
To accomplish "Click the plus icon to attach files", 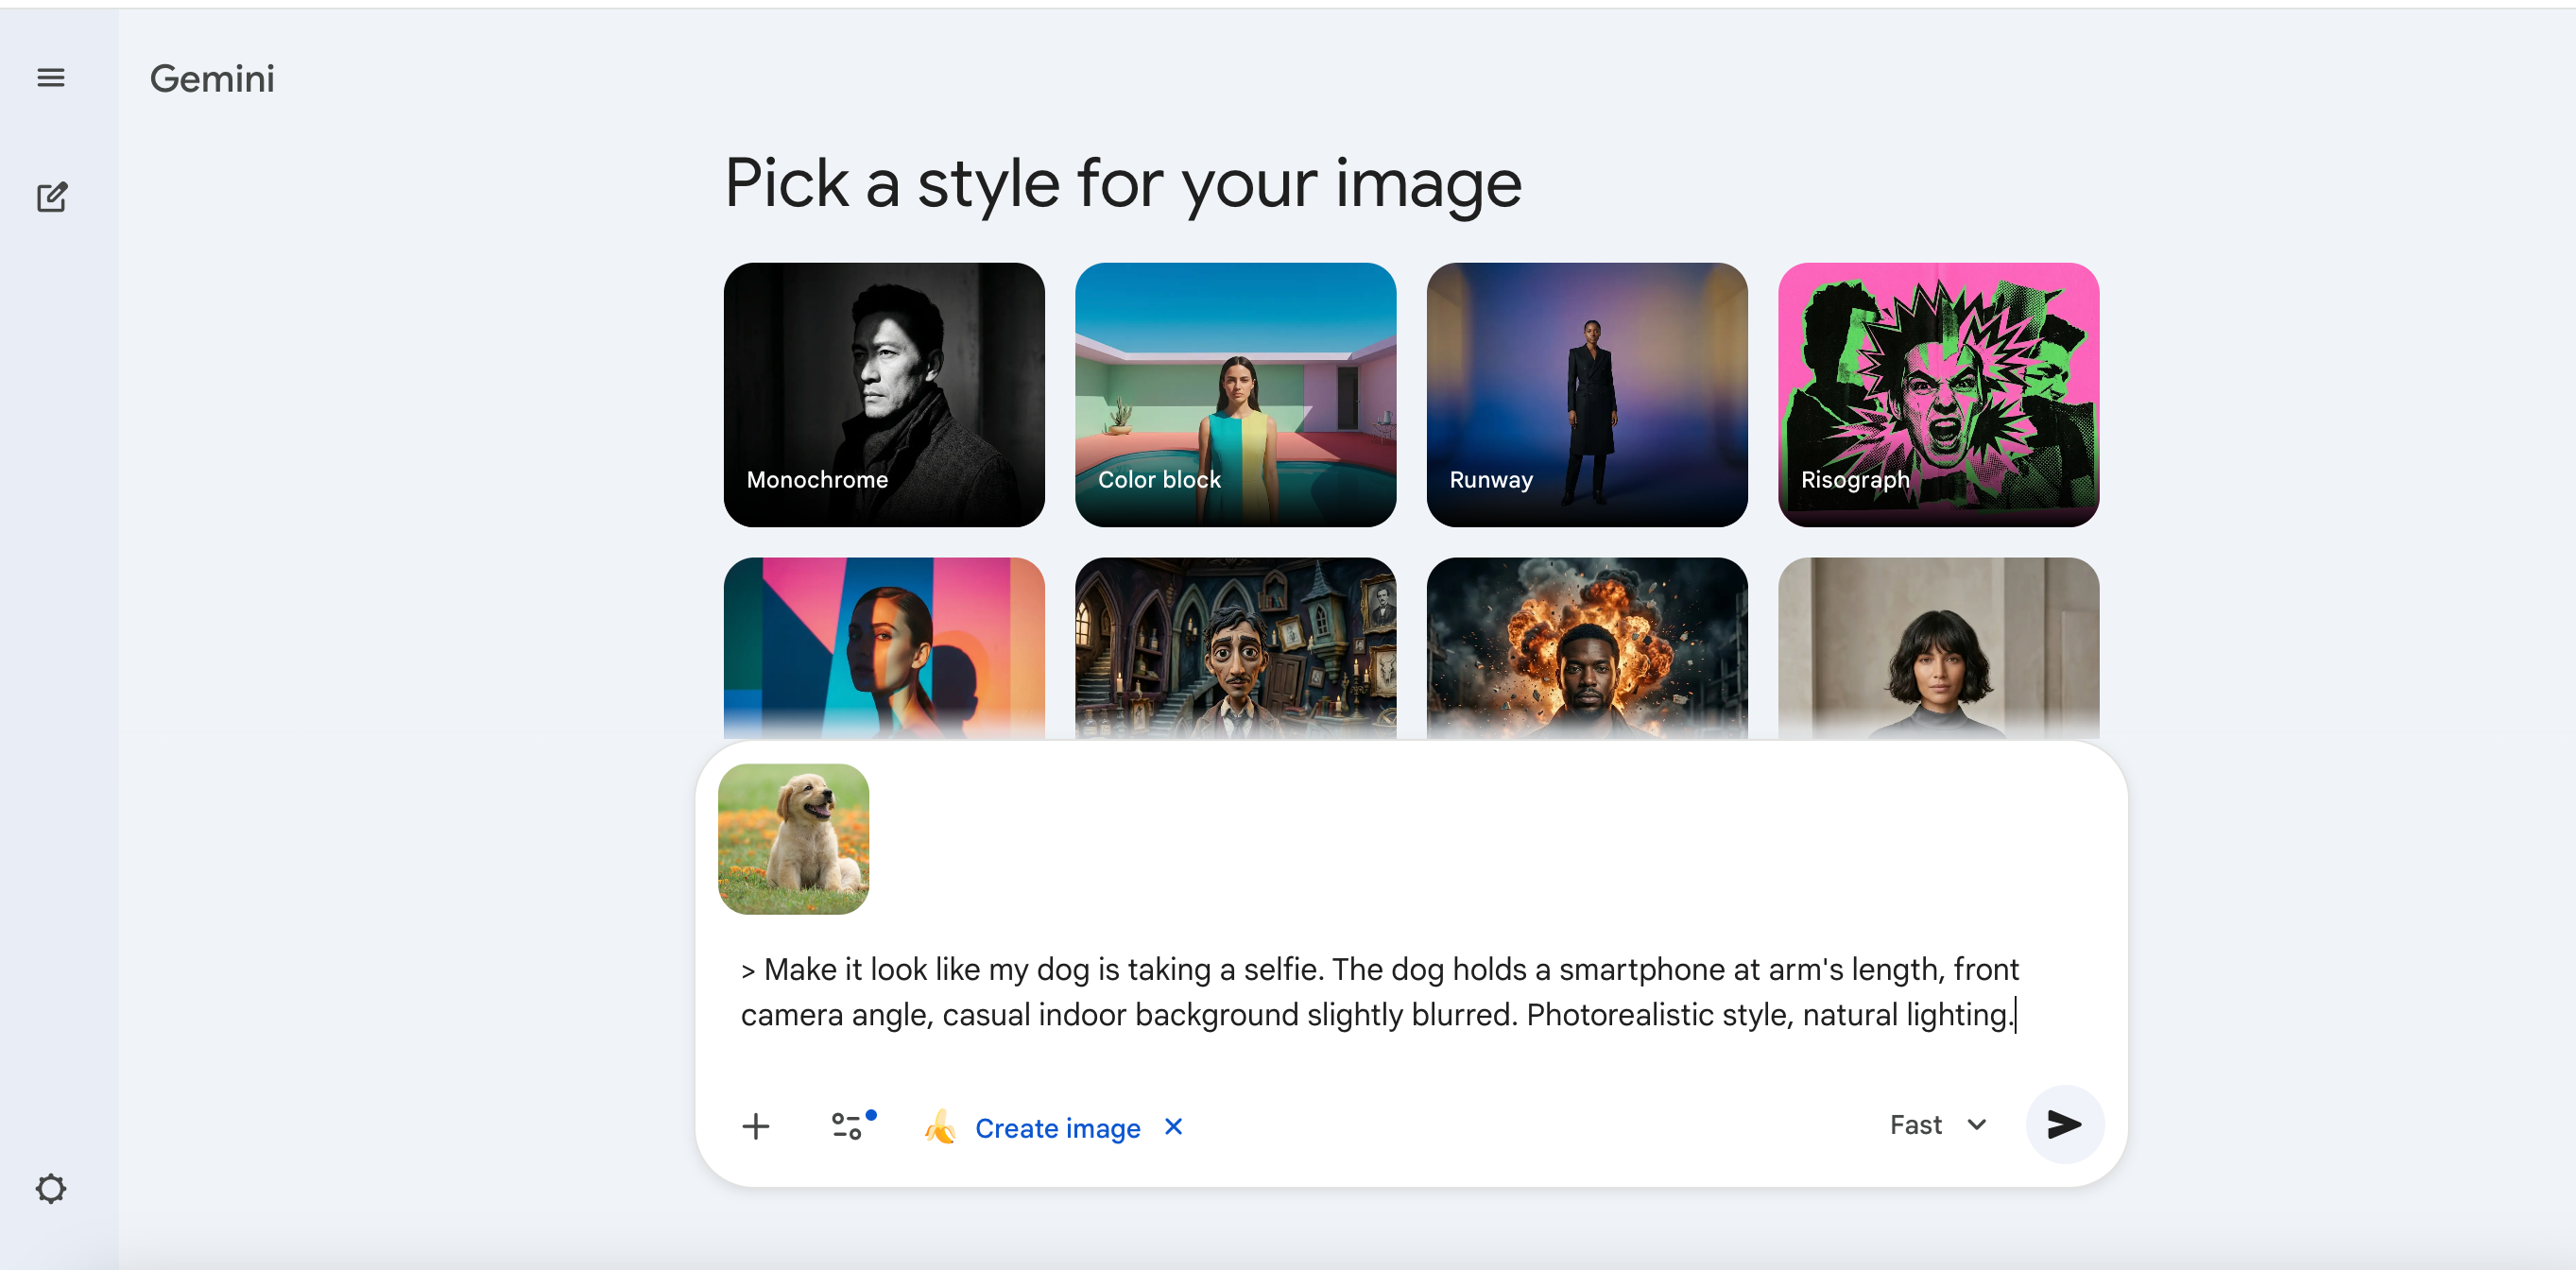I will (755, 1126).
